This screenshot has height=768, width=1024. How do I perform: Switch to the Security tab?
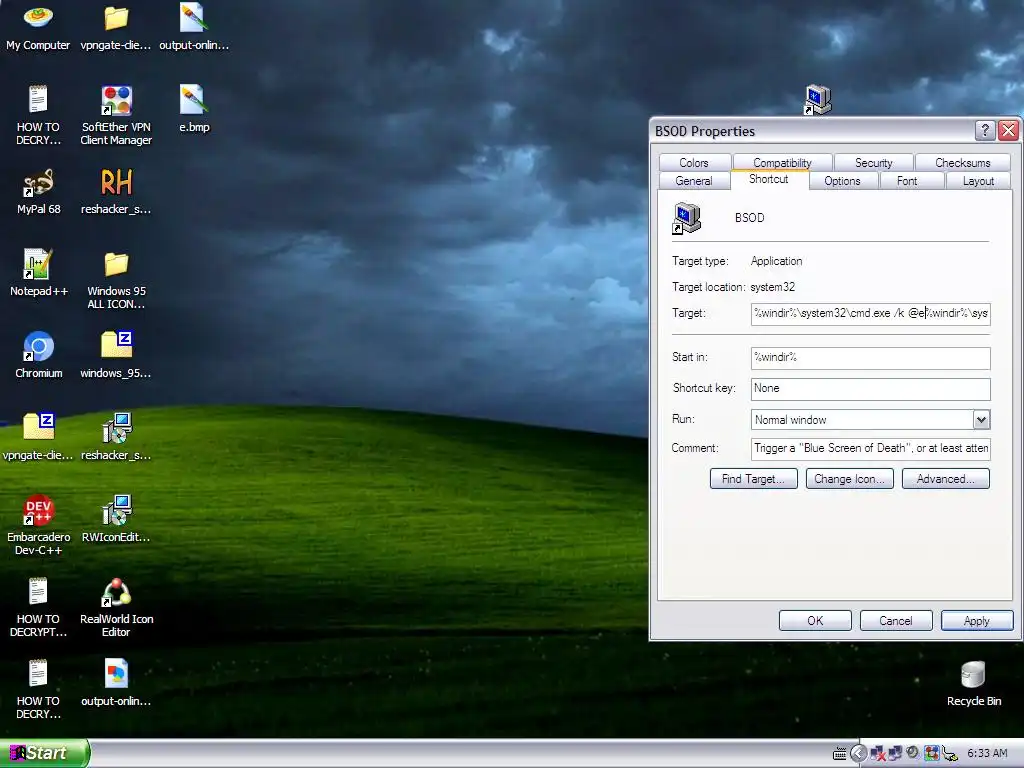click(x=873, y=163)
